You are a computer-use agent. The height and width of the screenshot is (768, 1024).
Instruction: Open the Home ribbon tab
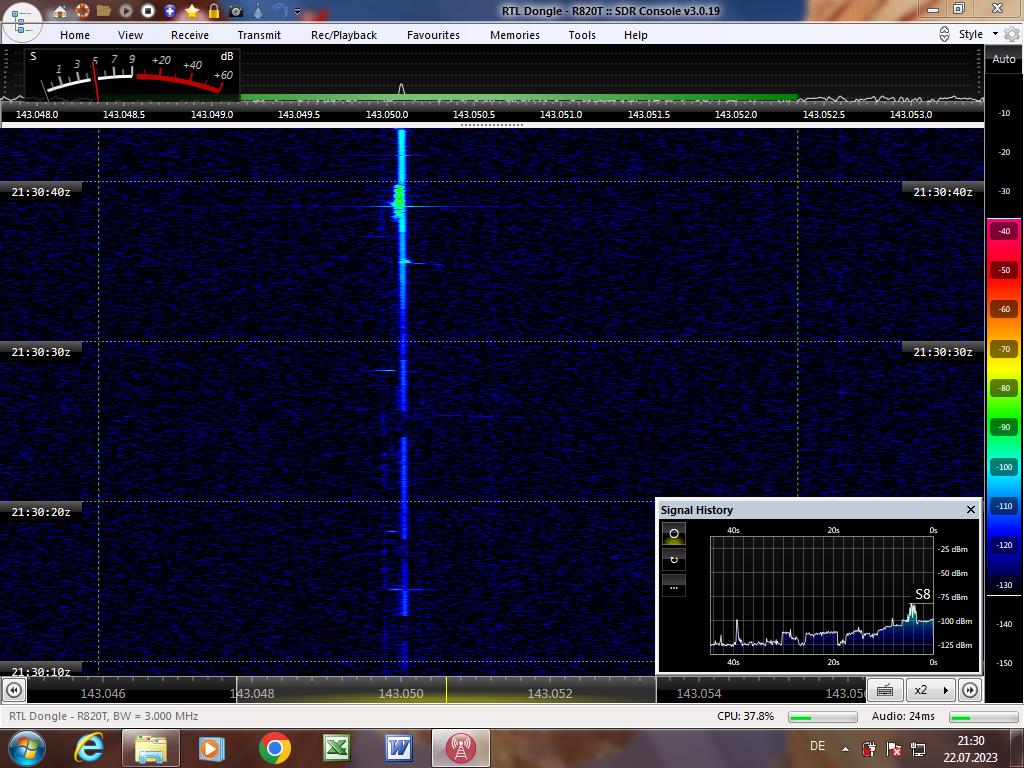[x=75, y=35]
